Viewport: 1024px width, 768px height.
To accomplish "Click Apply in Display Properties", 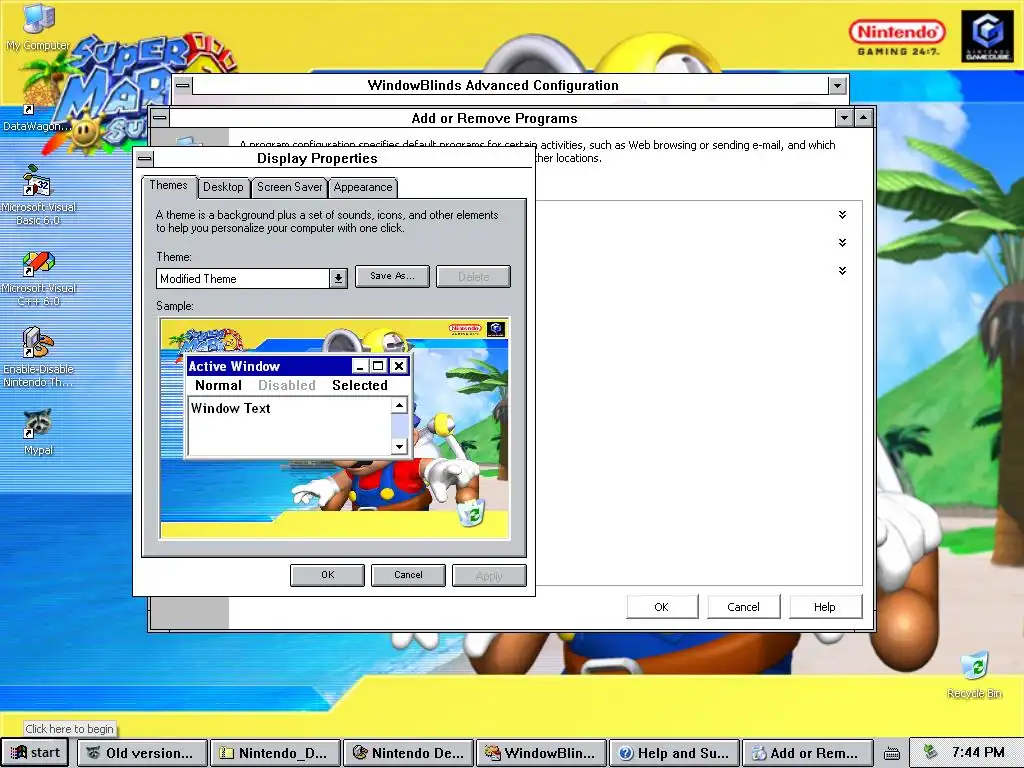I will pyautogui.click(x=489, y=575).
